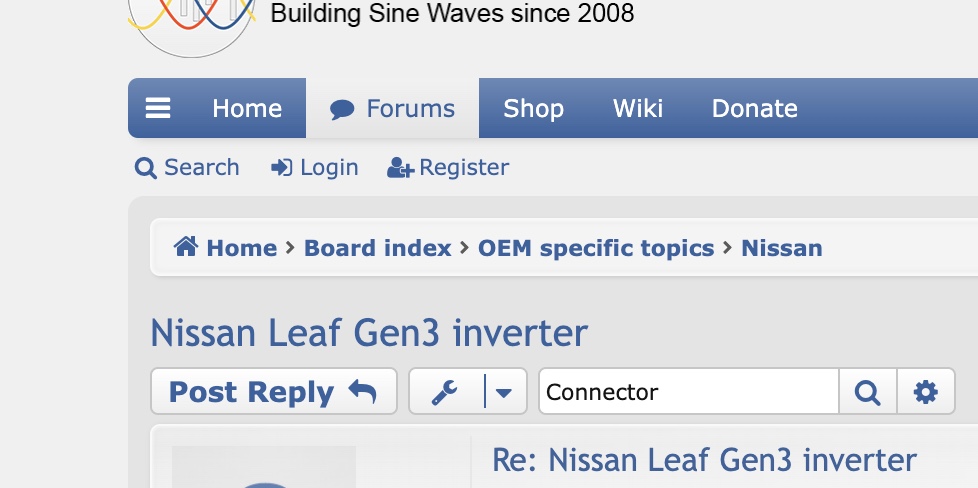
Task: Click the magnifier search button beside Connector
Action: point(867,392)
